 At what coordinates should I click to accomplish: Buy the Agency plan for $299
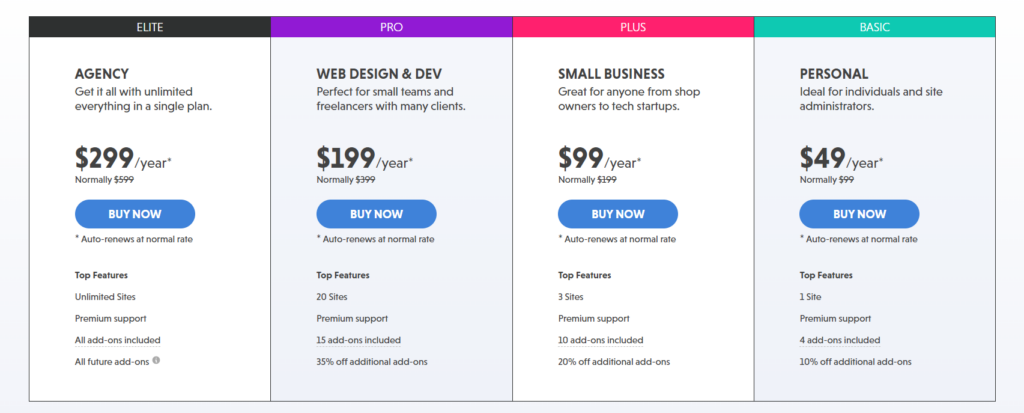click(x=135, y=214)
